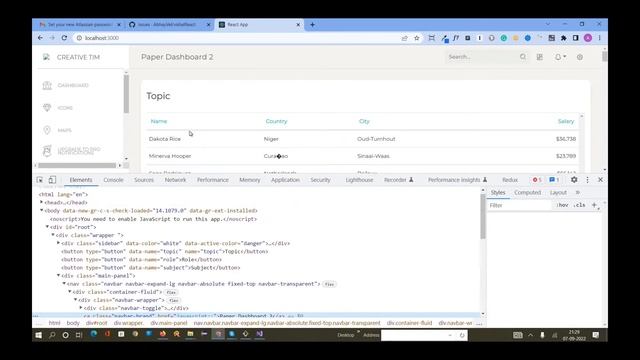Click the Paper Dashboard 2 brand link
The height and width of the screenshot is (360, 640).
click(x=177, y=57)
